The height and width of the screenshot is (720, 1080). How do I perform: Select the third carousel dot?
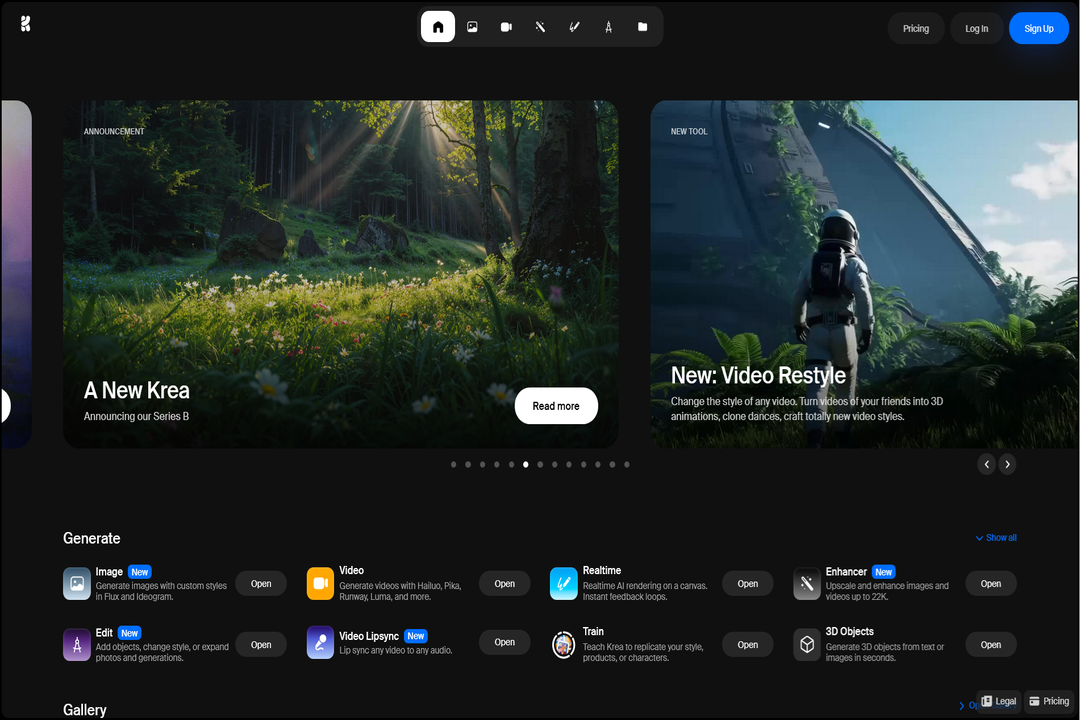pos(482,464)
